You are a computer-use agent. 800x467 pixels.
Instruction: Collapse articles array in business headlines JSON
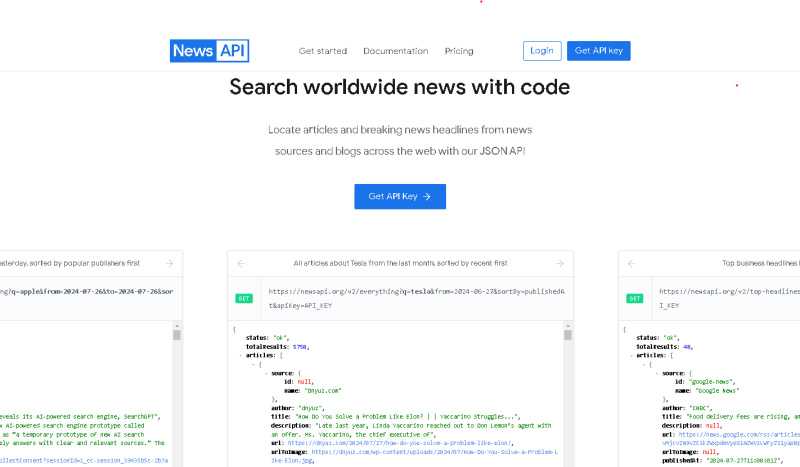coord(632,355)
